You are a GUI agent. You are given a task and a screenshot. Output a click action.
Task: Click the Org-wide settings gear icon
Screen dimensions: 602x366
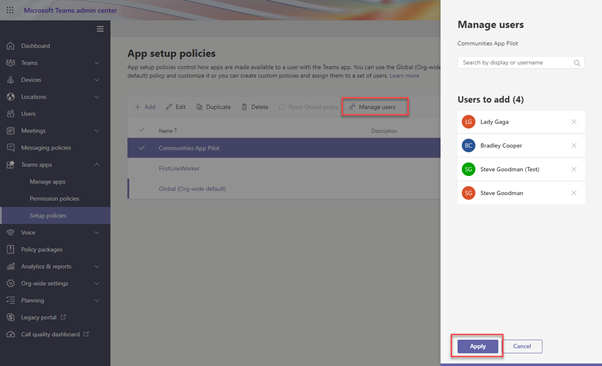pyautogui.click(x=10, y=283)
